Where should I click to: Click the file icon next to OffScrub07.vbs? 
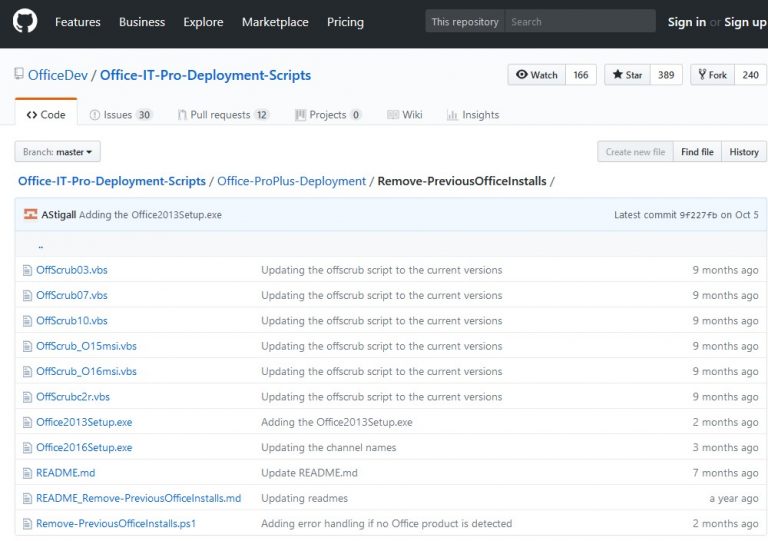pos(27,296)
